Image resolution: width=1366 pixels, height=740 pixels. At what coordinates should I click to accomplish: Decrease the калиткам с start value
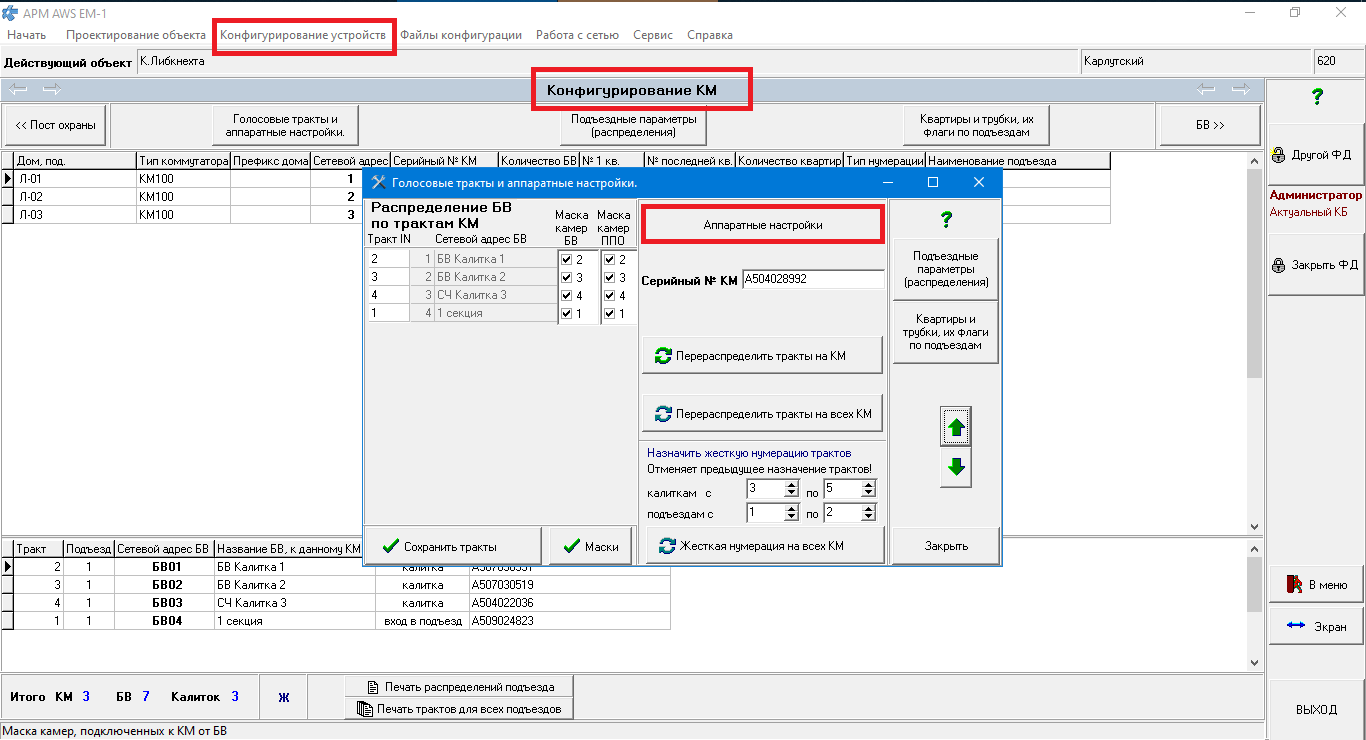pyautogui.click(x=792, y=493)
